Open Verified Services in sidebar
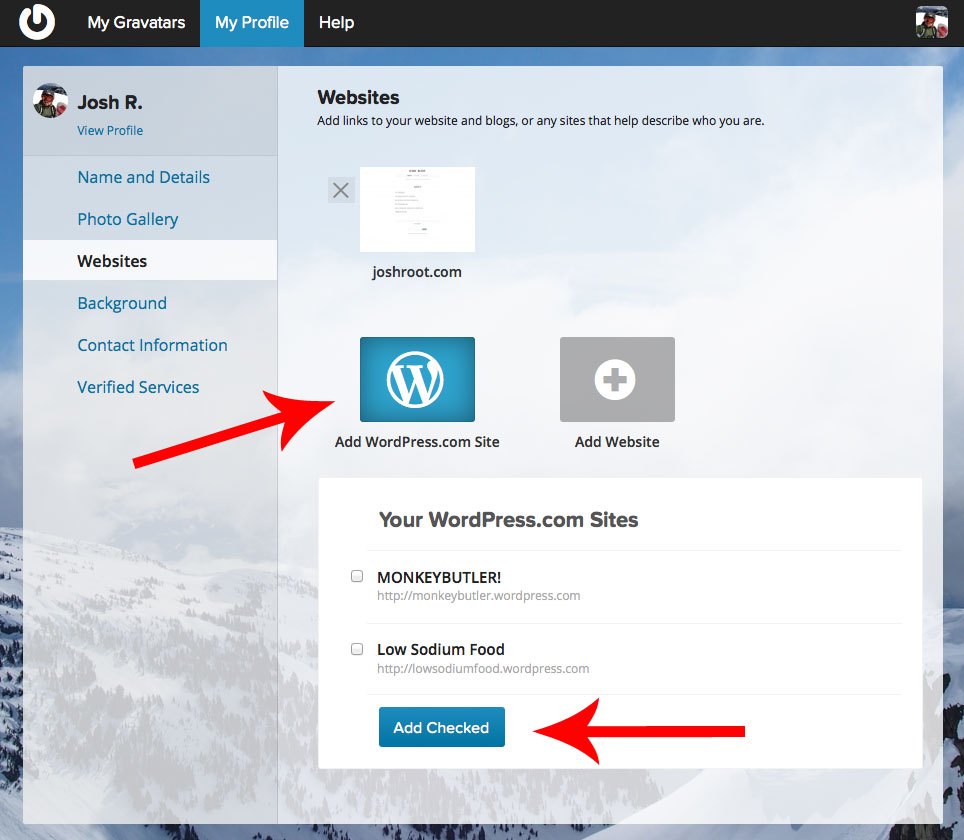The height and width of the screenshot is (840, 964). pyautogui.click(x=138, y=387)
